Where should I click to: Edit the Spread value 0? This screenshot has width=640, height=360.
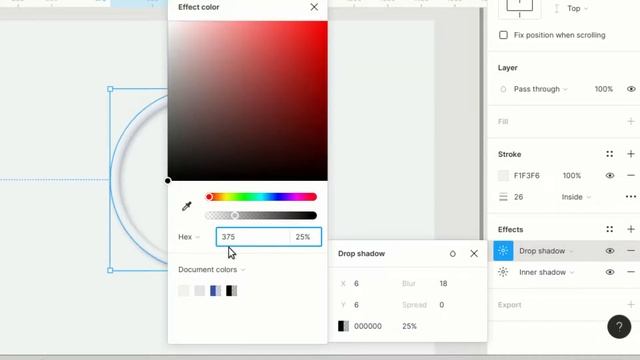[442, 305]
